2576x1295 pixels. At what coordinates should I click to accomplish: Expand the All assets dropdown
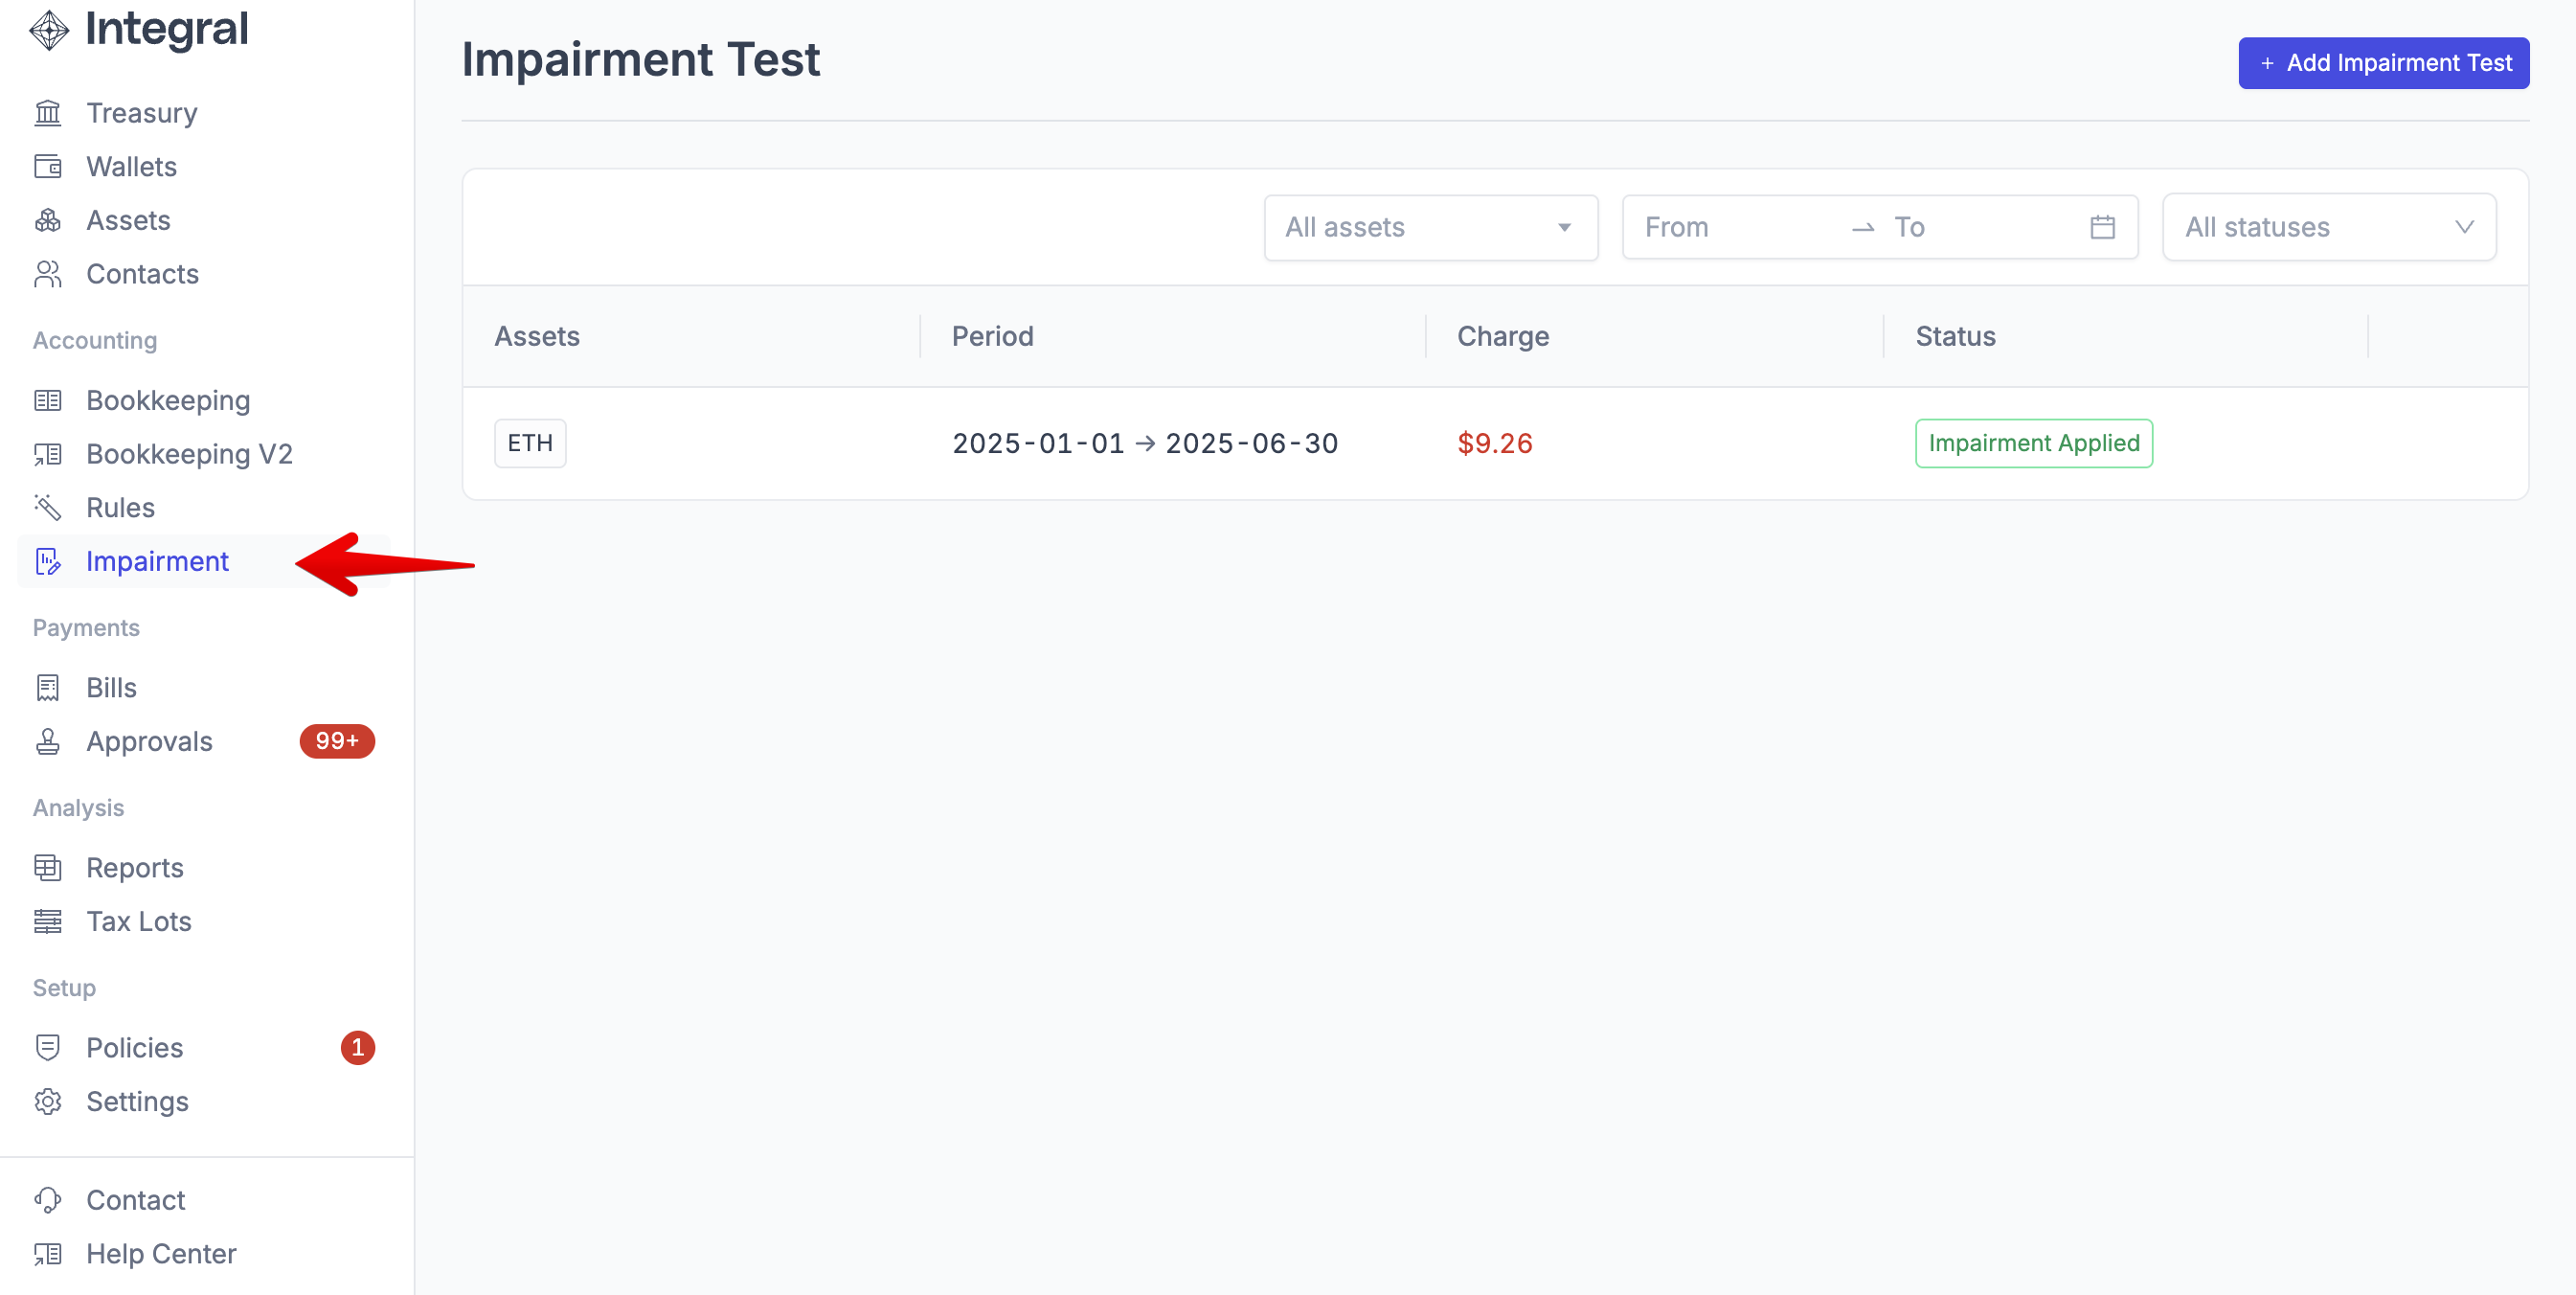click(x=1430, y=228)
